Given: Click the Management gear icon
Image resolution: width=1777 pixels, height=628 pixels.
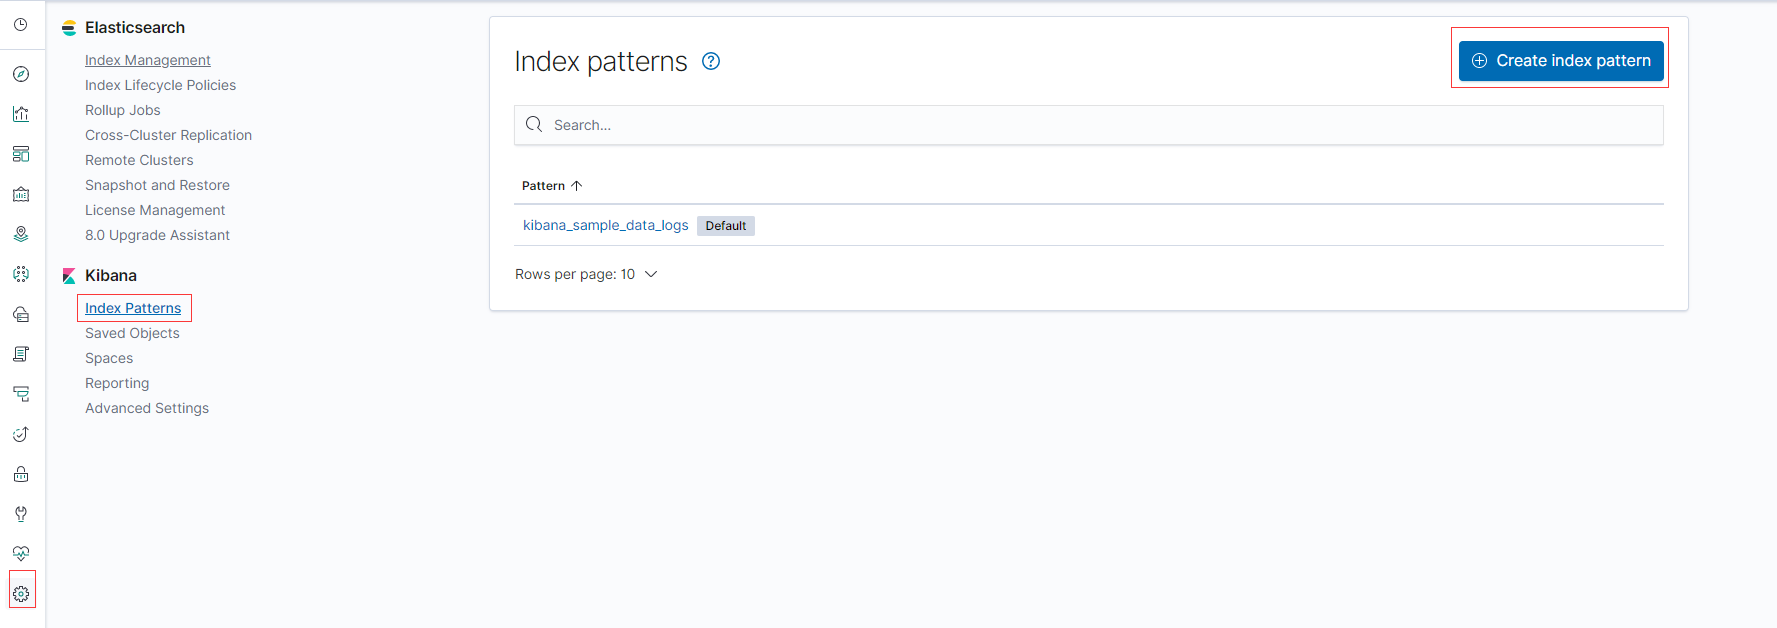Looking at the screenshot, I should (21, 594).
